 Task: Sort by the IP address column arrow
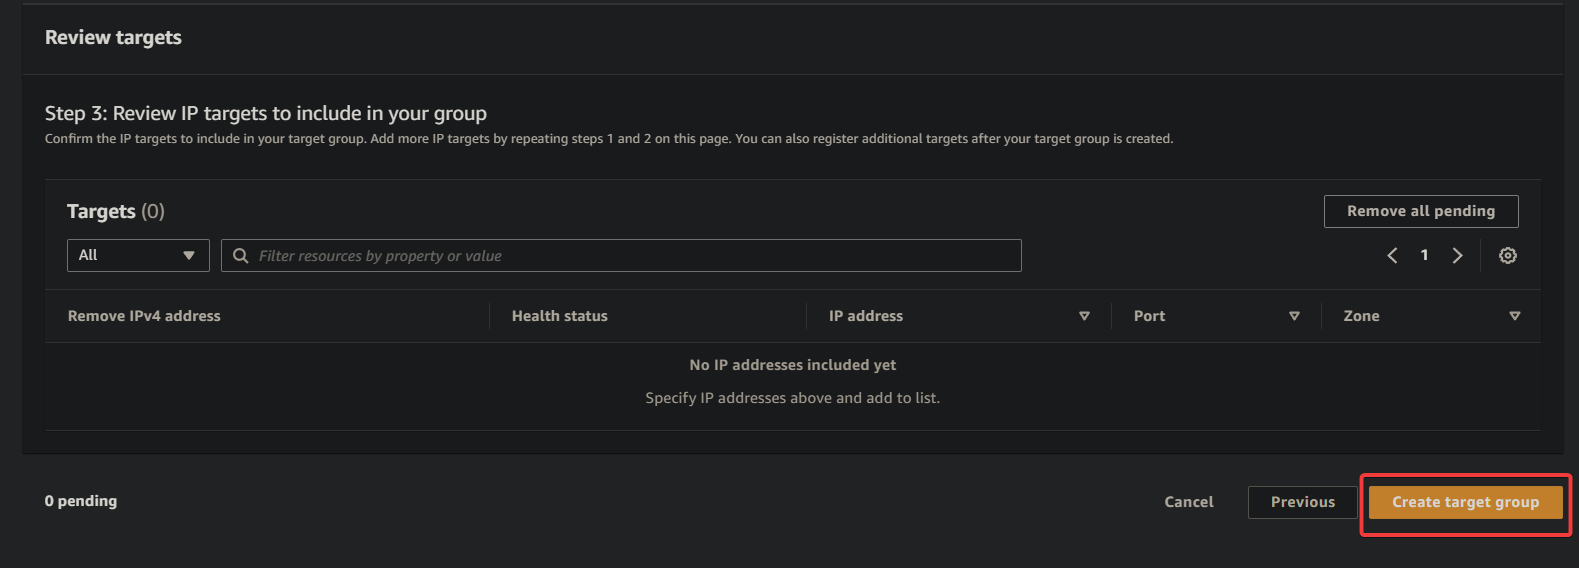(1084, 316)
